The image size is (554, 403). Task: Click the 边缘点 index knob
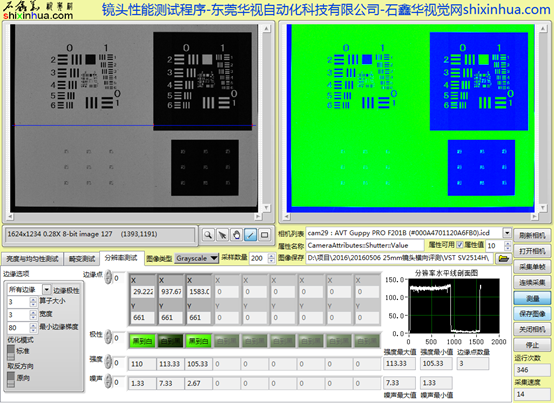108,278
